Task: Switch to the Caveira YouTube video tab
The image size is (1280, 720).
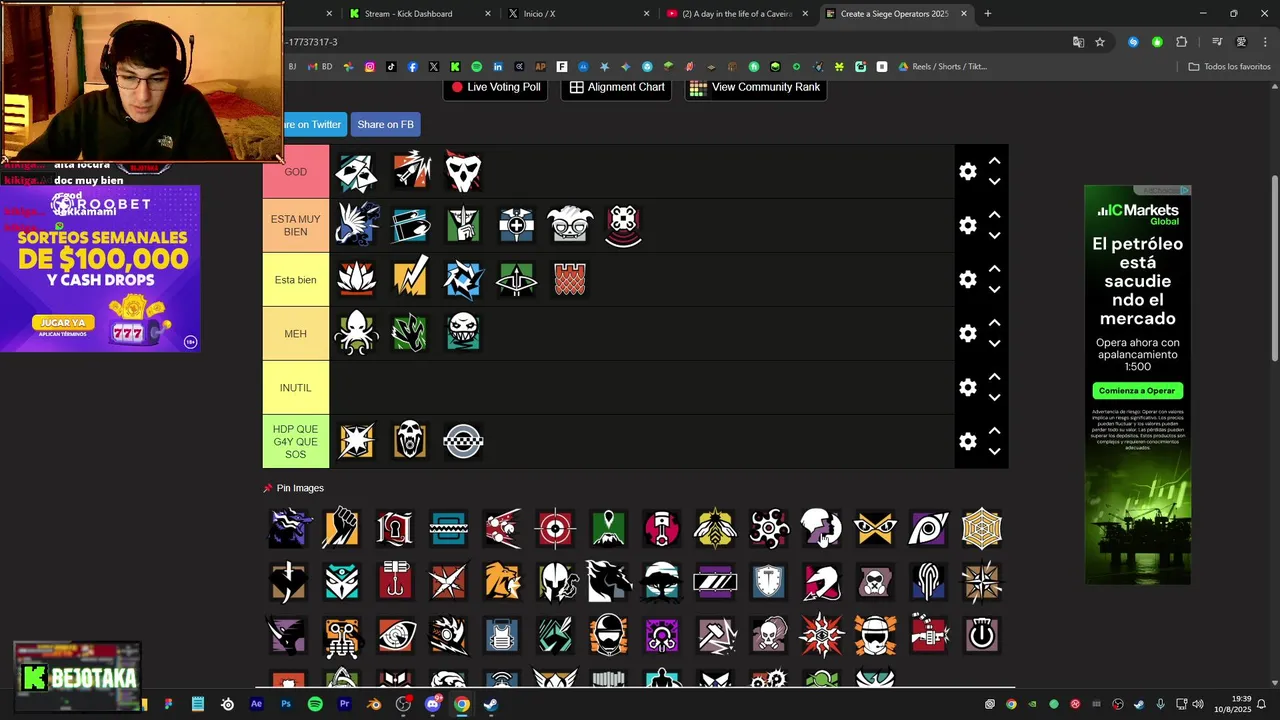Action: pos(737,14)
